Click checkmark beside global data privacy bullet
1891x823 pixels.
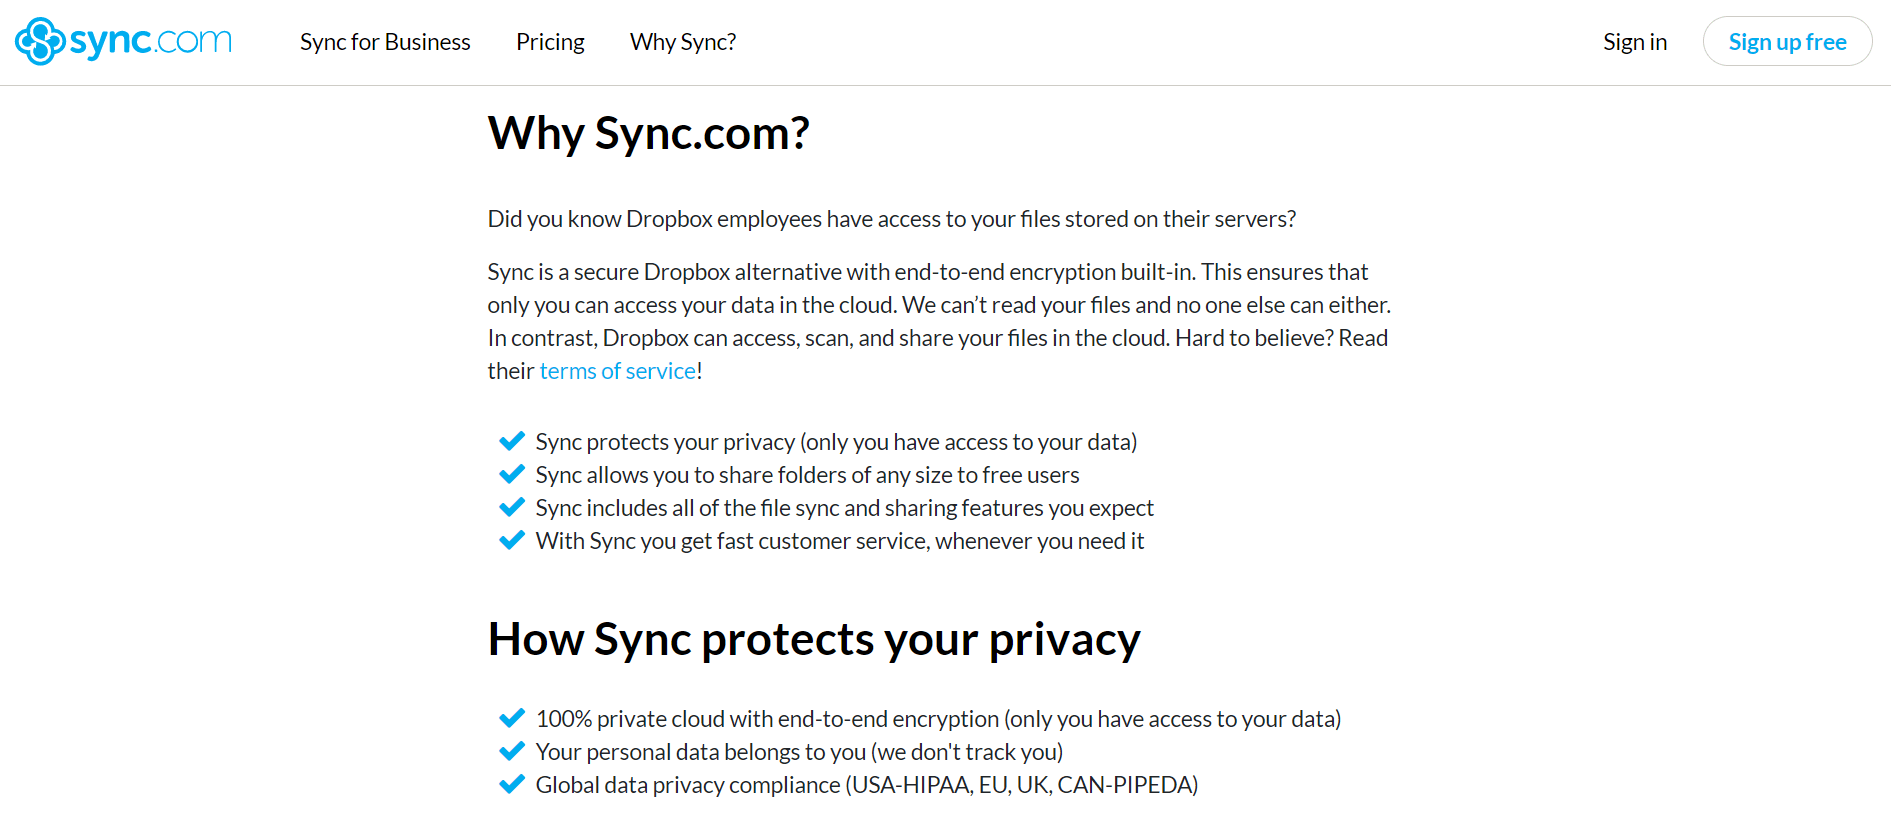(512, 784)
